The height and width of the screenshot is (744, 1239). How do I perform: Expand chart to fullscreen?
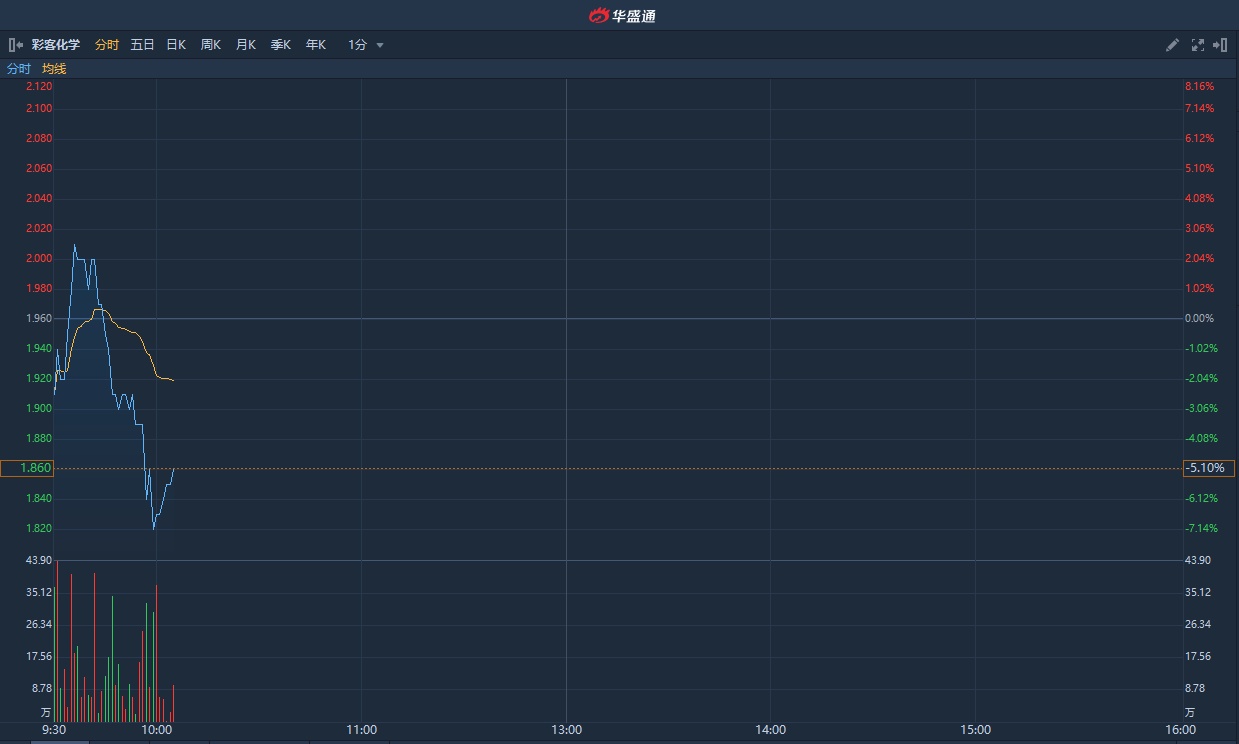1198,45
